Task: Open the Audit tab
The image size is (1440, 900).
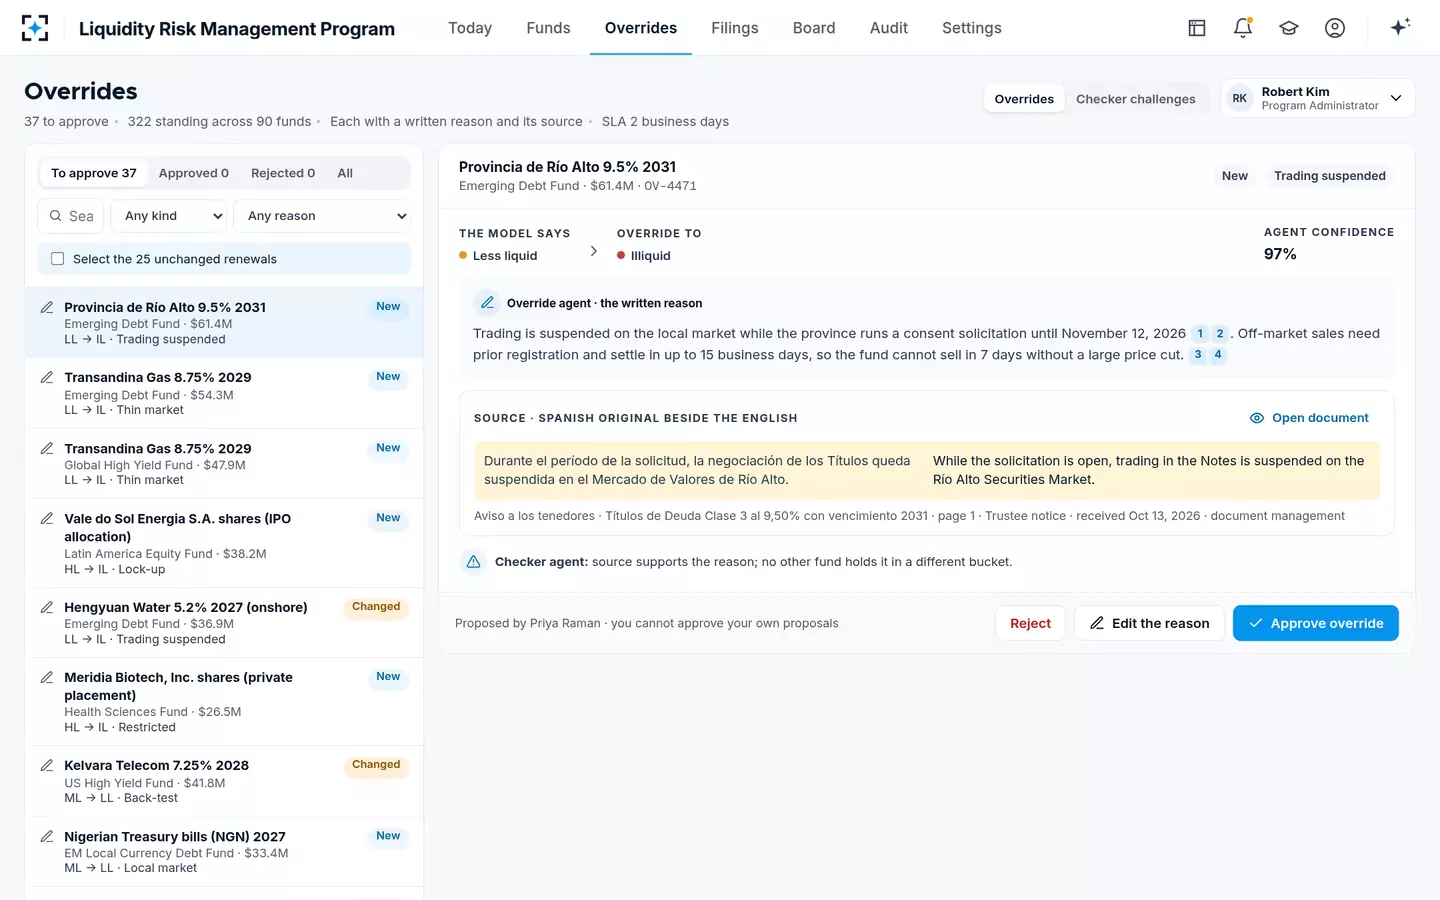Action: pos(889,28)
